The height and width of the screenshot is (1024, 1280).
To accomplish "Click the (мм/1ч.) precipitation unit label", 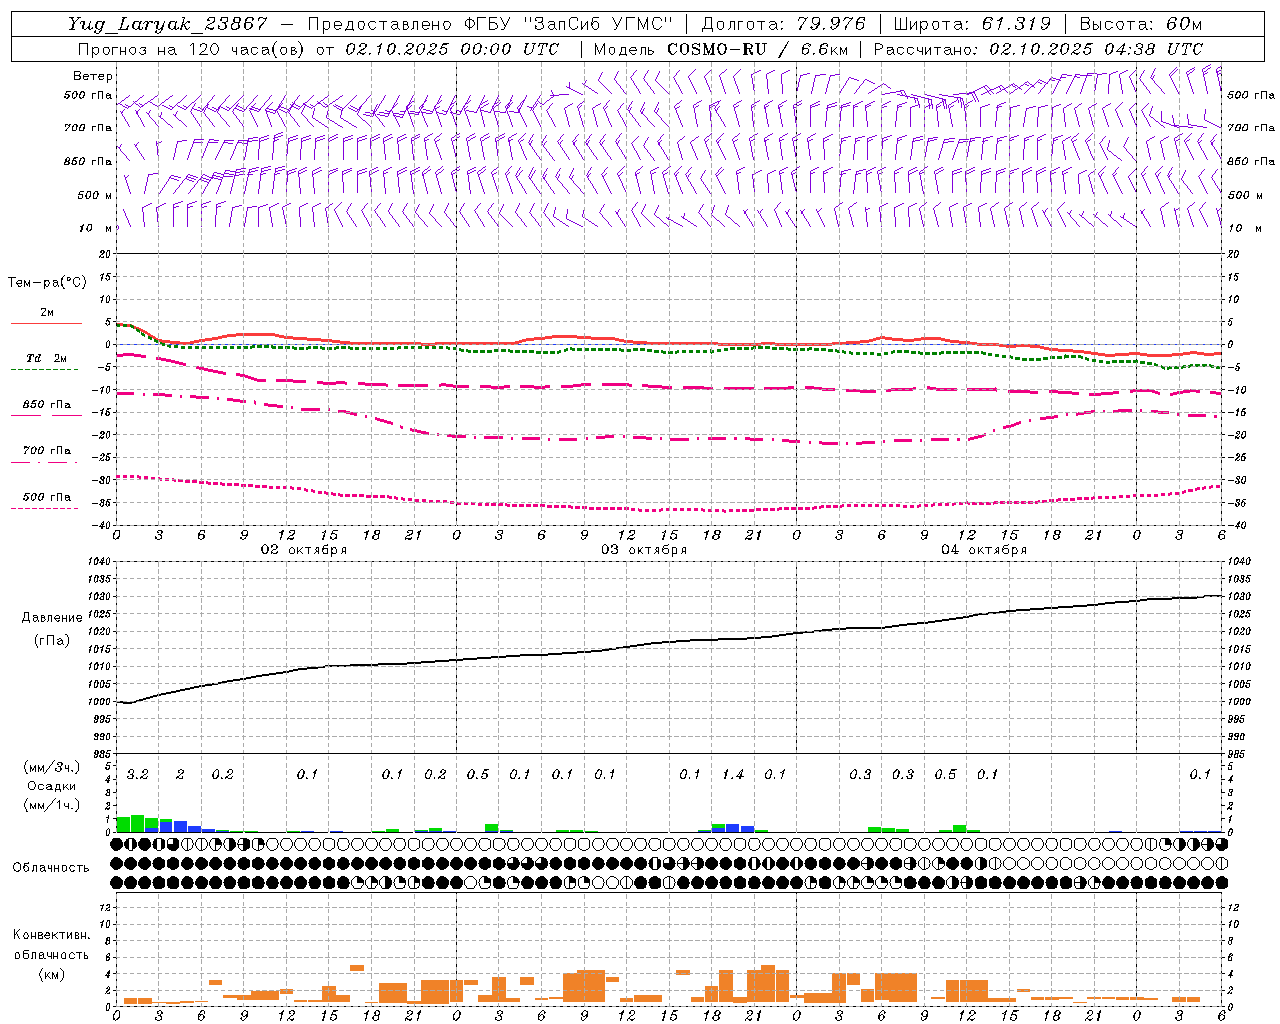I will [52, 805].
